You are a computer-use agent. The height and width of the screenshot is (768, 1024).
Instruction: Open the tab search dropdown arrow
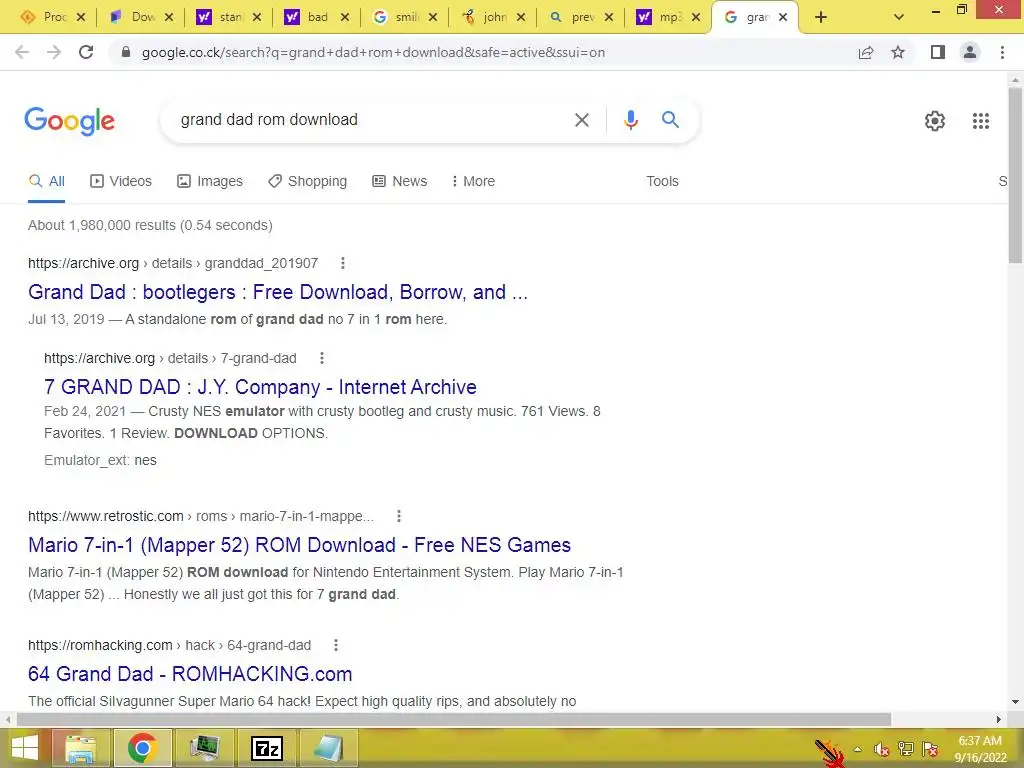point(899,18)
